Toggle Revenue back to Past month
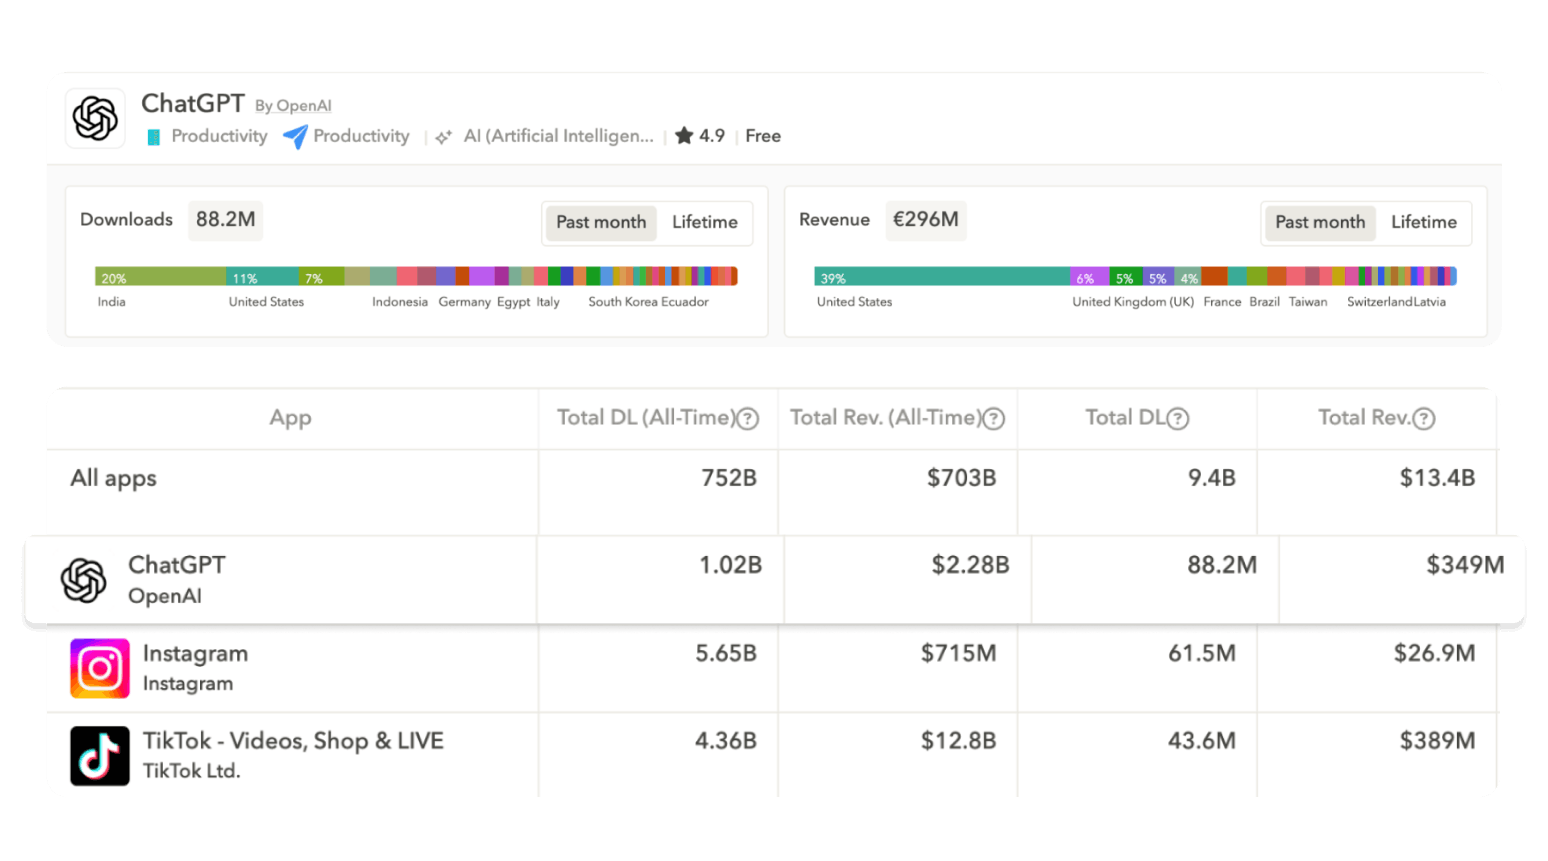 [x=1319, y=222]
